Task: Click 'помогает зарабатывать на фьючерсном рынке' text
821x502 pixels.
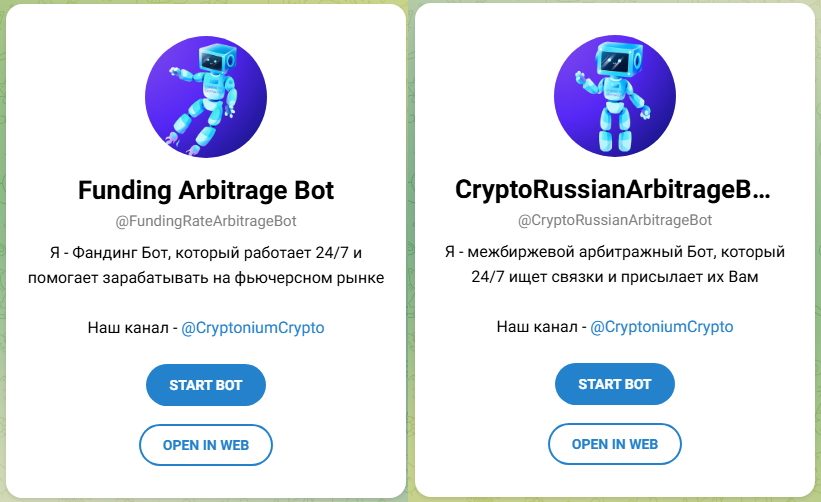Action: [x=206, y=277]
